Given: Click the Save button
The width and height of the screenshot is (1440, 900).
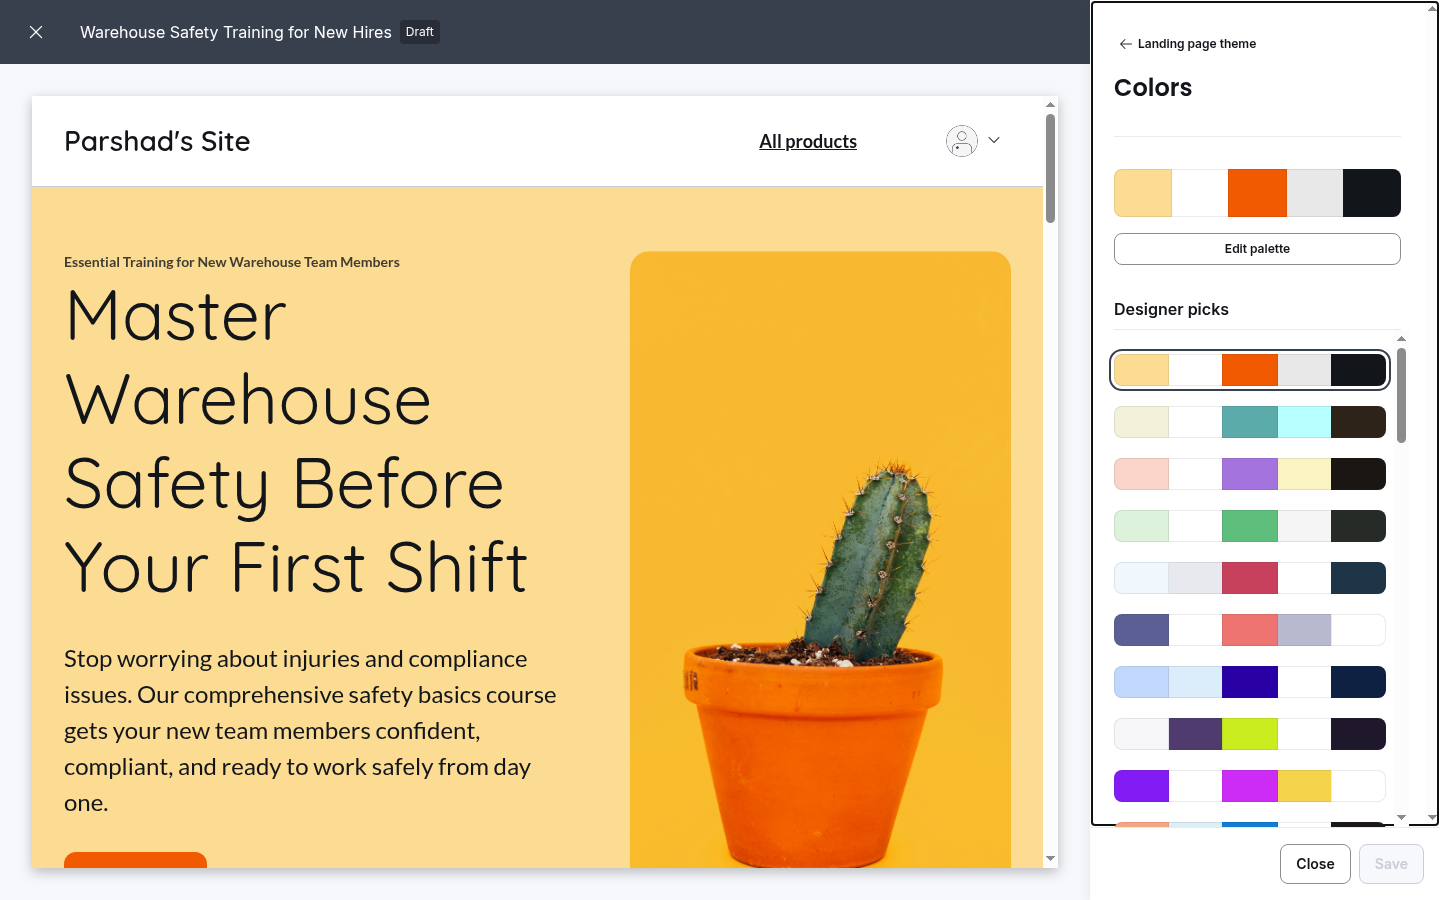Looking at the screenshot, I should (1391, 864).
